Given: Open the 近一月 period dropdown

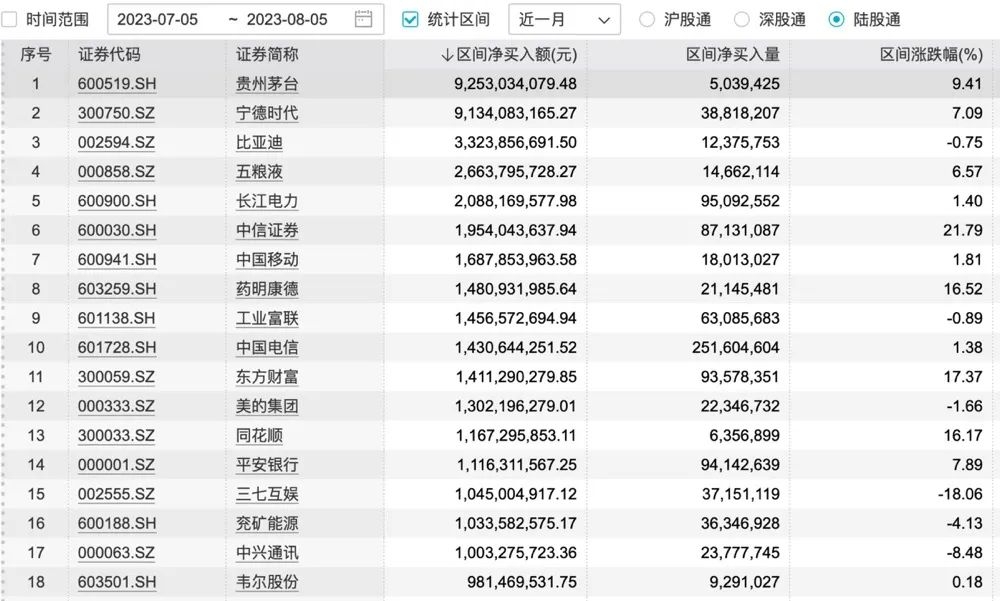Looking at the screenshot, I should pyautogui.click(x=564, y=20).
